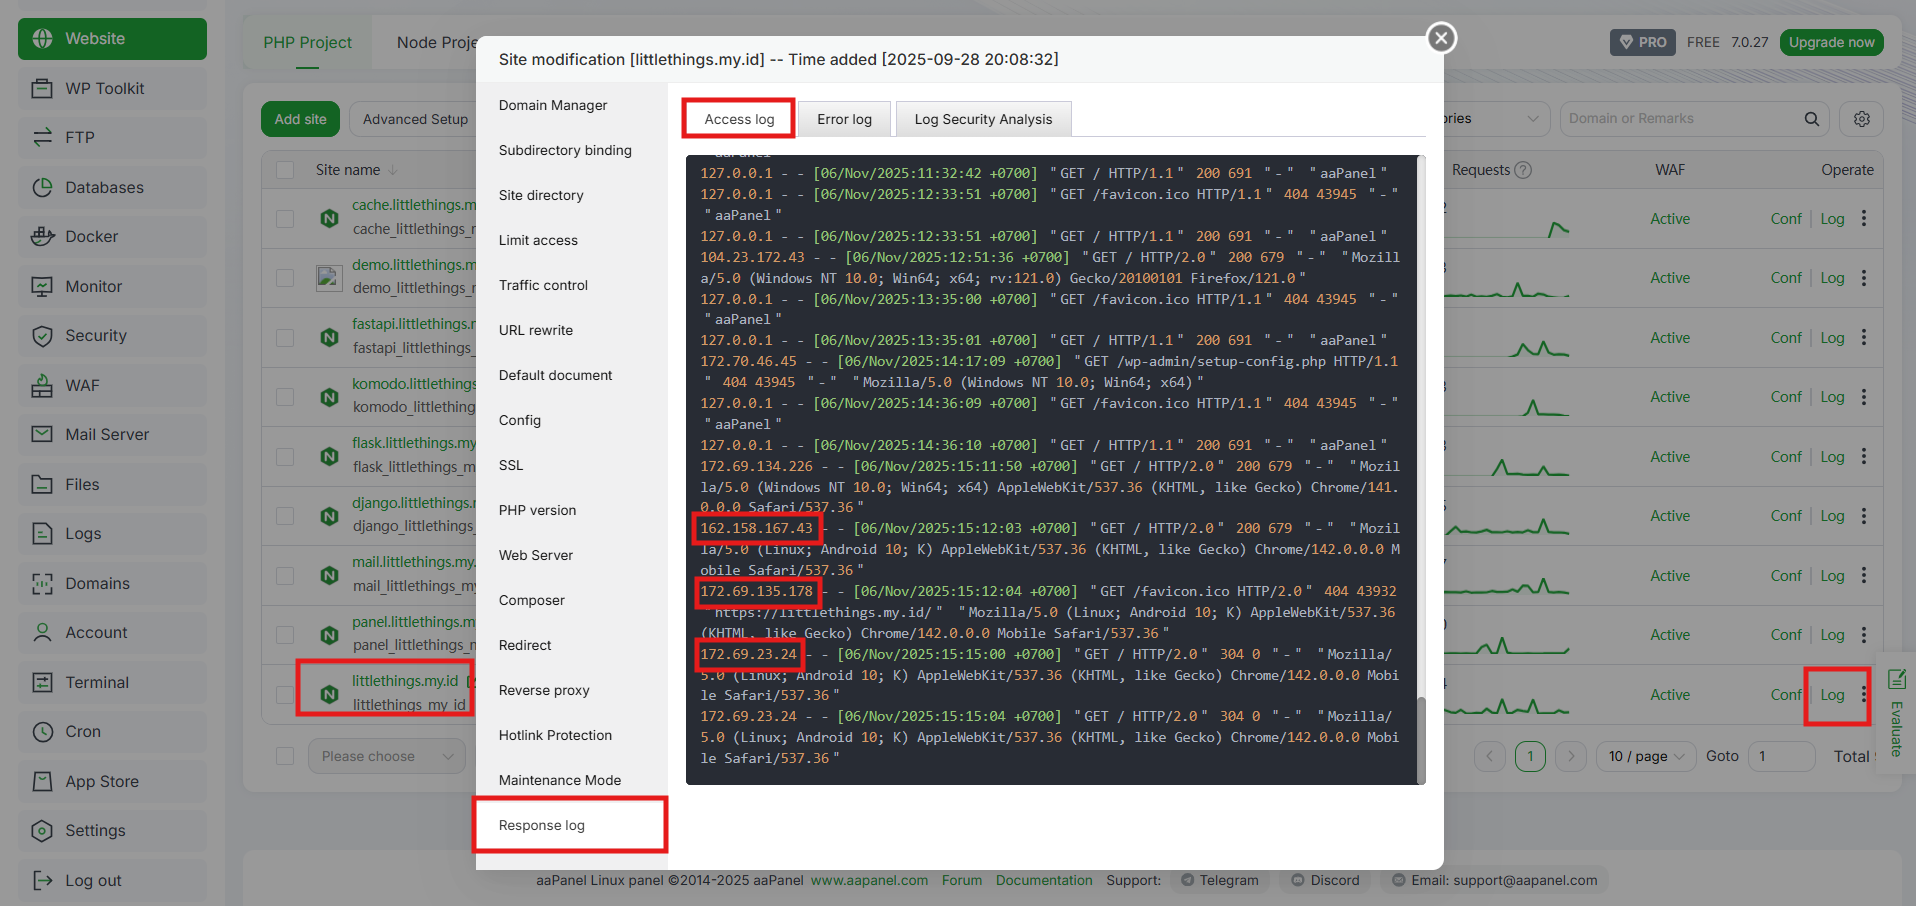Check the komodo.littlethings site checkbox
Viewport: 1916px width, 906px height.
click(x=285, y=397)
